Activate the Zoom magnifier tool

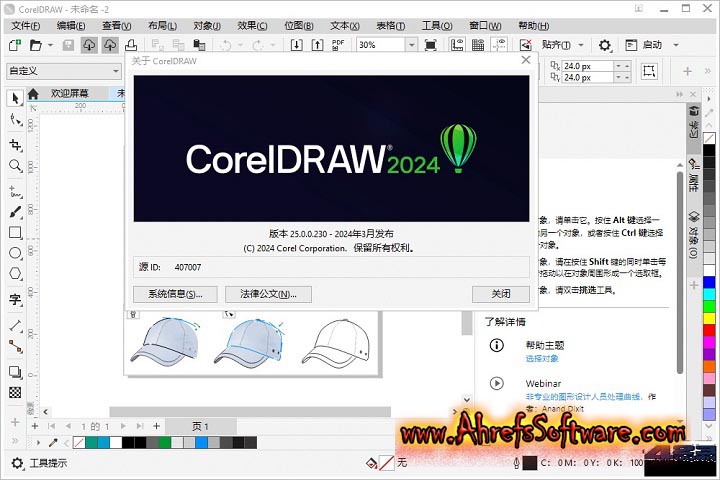point(15,166)
